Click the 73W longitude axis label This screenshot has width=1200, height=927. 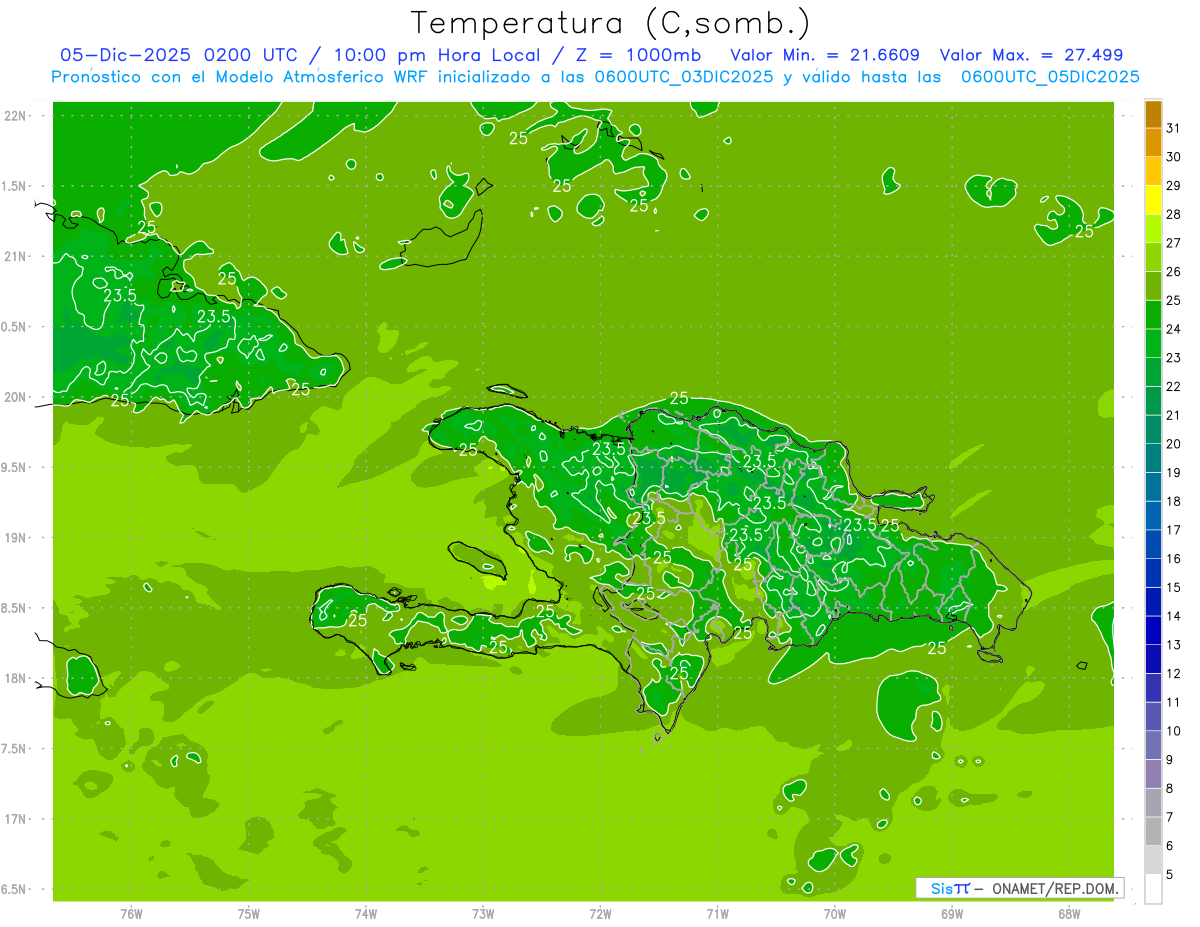coord(483,914)
